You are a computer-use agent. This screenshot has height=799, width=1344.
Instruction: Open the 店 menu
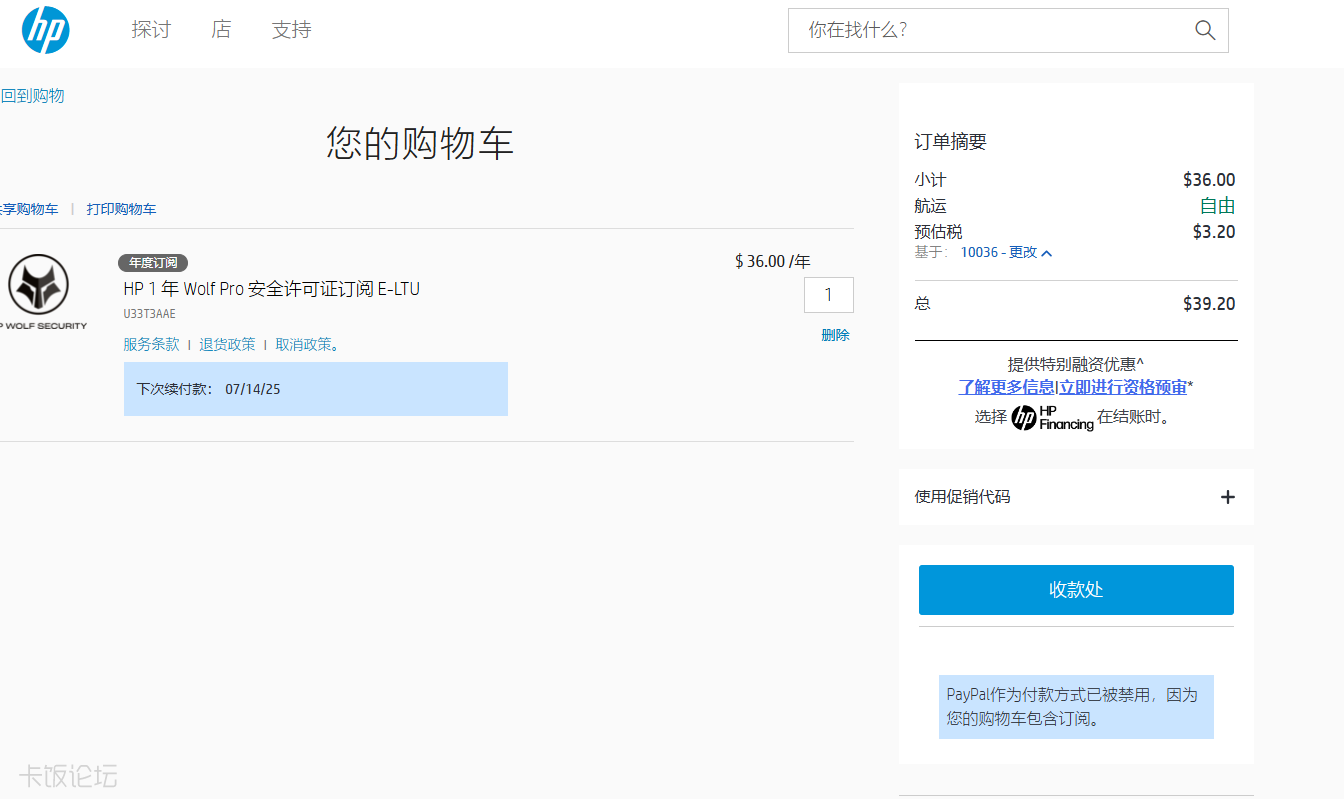221,30
